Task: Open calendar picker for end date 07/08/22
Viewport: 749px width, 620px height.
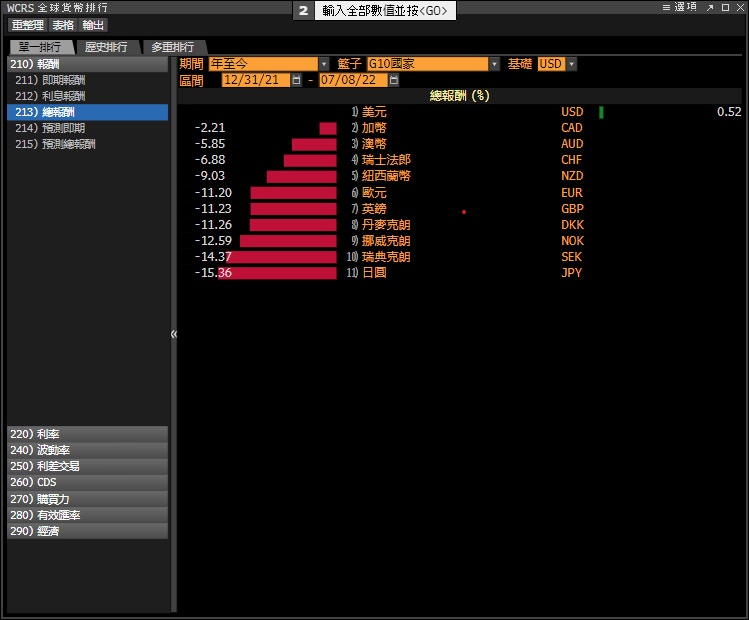Action: point(393,80)
